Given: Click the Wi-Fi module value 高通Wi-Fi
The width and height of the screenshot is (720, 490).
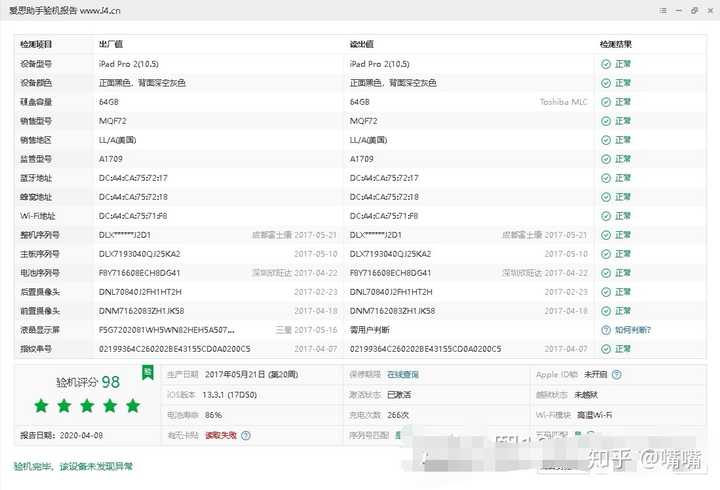Looking at the screenshot, I should [x=594, y=415].
